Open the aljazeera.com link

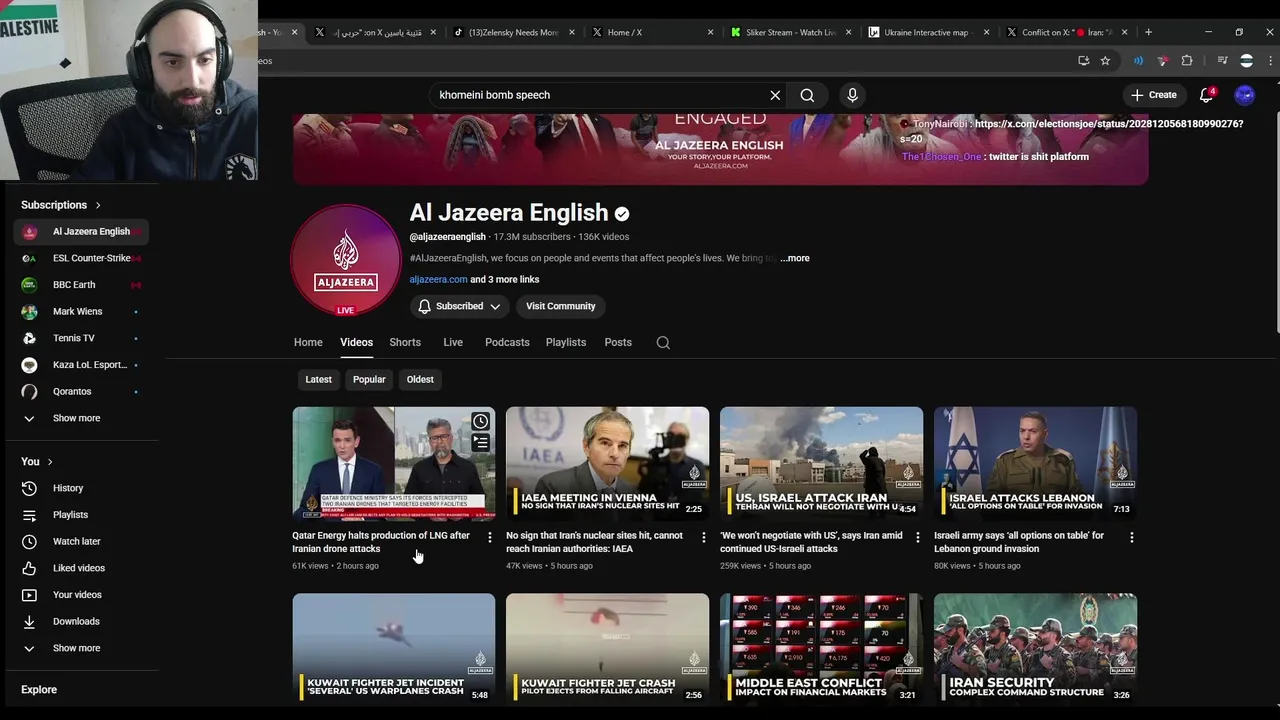click(x=438, y=279)
